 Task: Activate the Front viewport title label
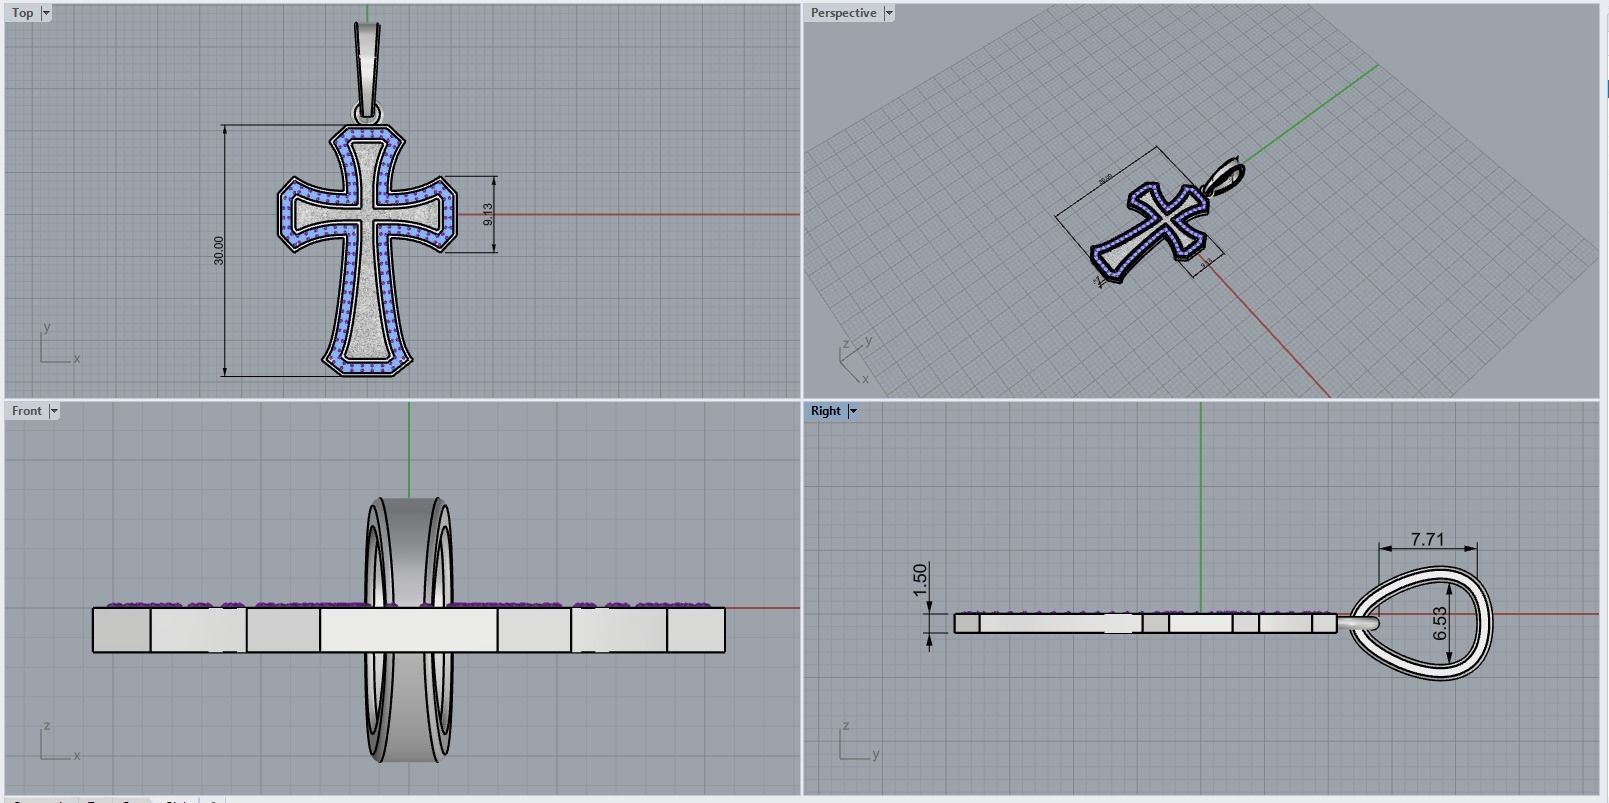click(27, 411)
